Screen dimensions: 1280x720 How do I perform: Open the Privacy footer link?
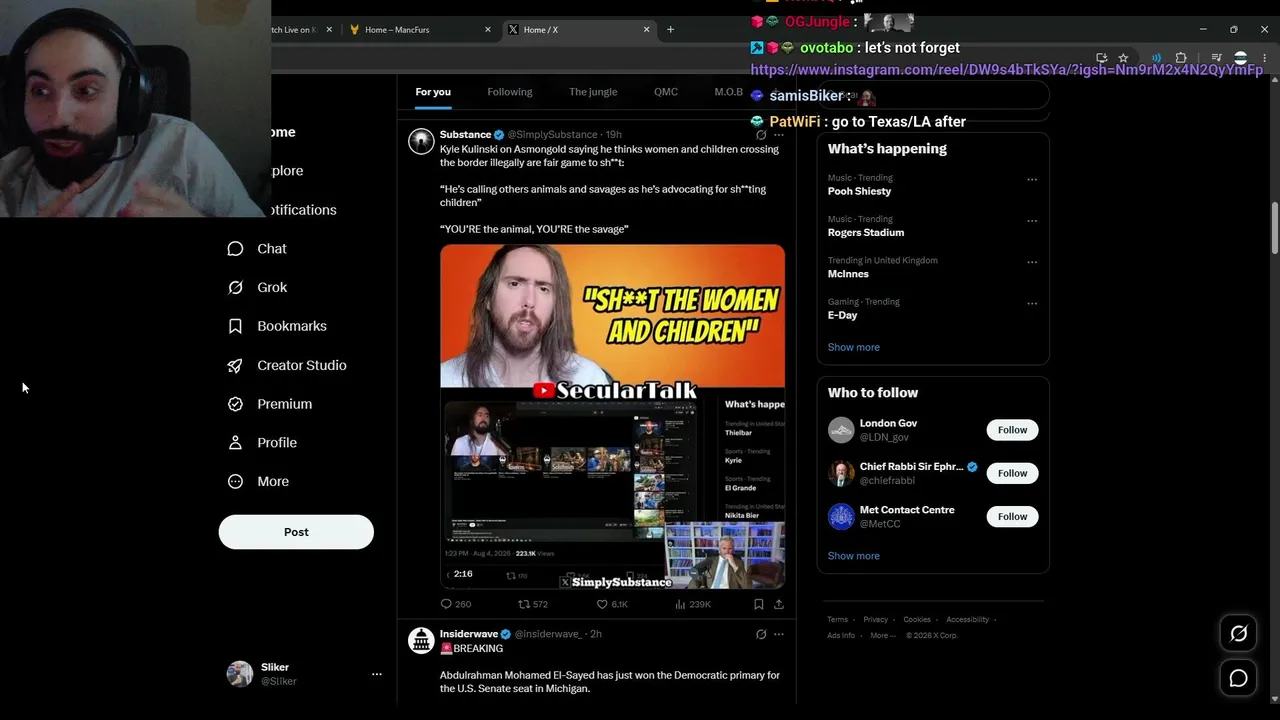[x=875, y=620]
